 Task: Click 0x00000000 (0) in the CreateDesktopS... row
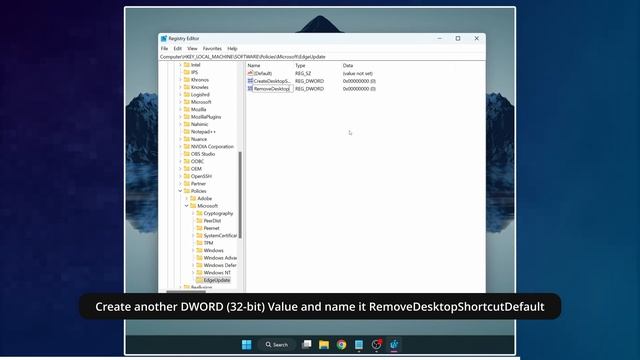359,81
